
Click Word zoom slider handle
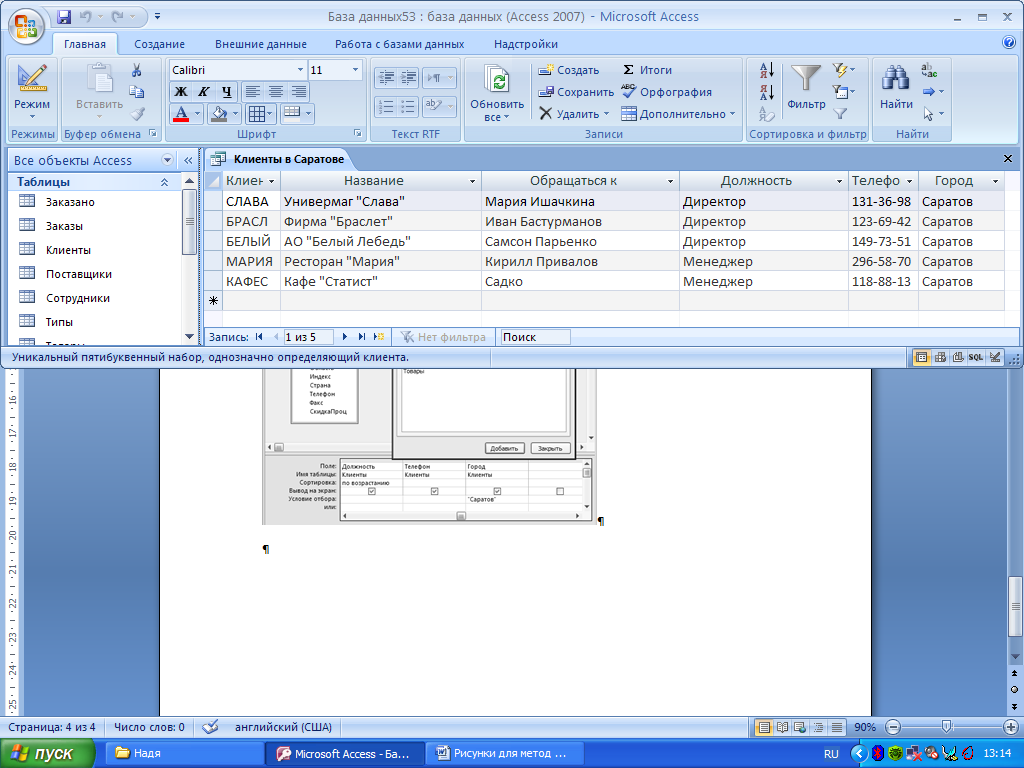coord(946,726)
